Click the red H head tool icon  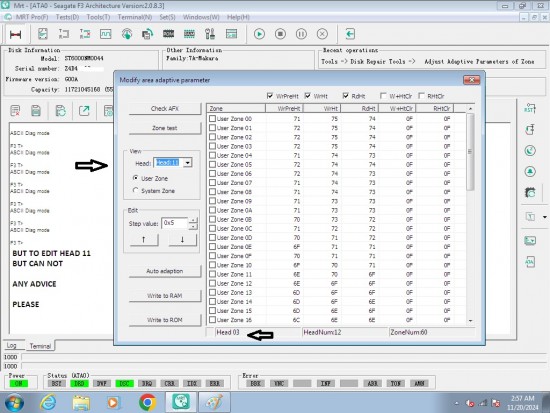16,34
